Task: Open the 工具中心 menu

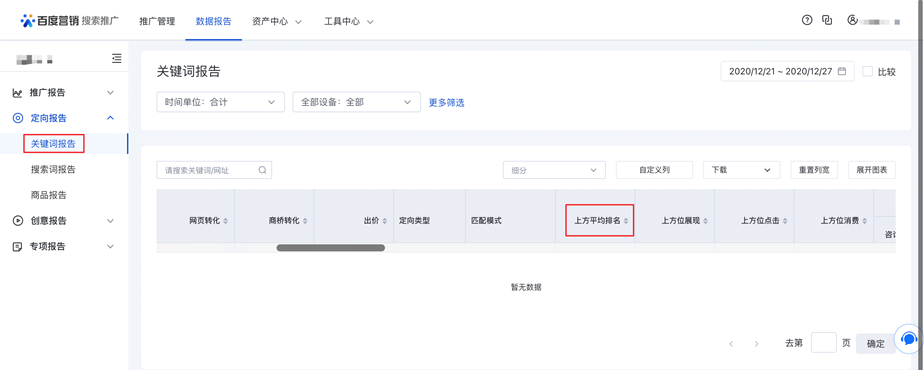Action: click(x=349, y=21)
